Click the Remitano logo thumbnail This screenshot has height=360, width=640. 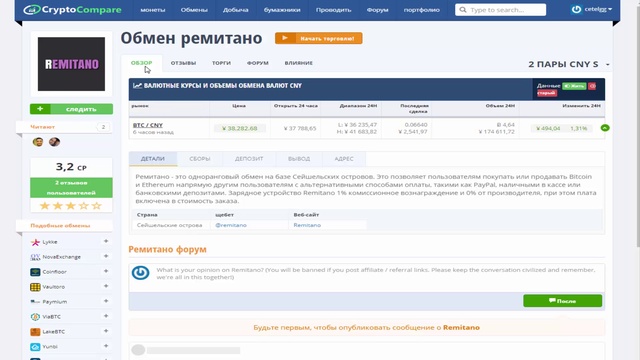tap(71, 64)
